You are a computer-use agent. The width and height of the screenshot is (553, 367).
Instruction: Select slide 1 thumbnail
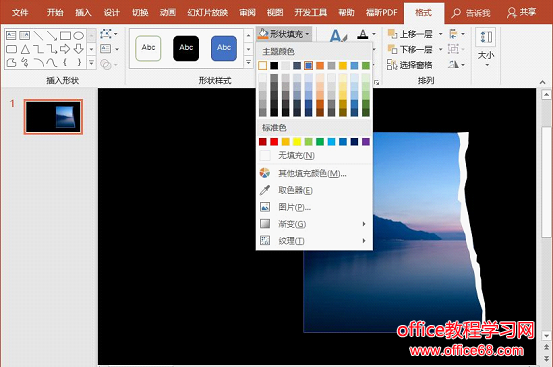[53, 117]
